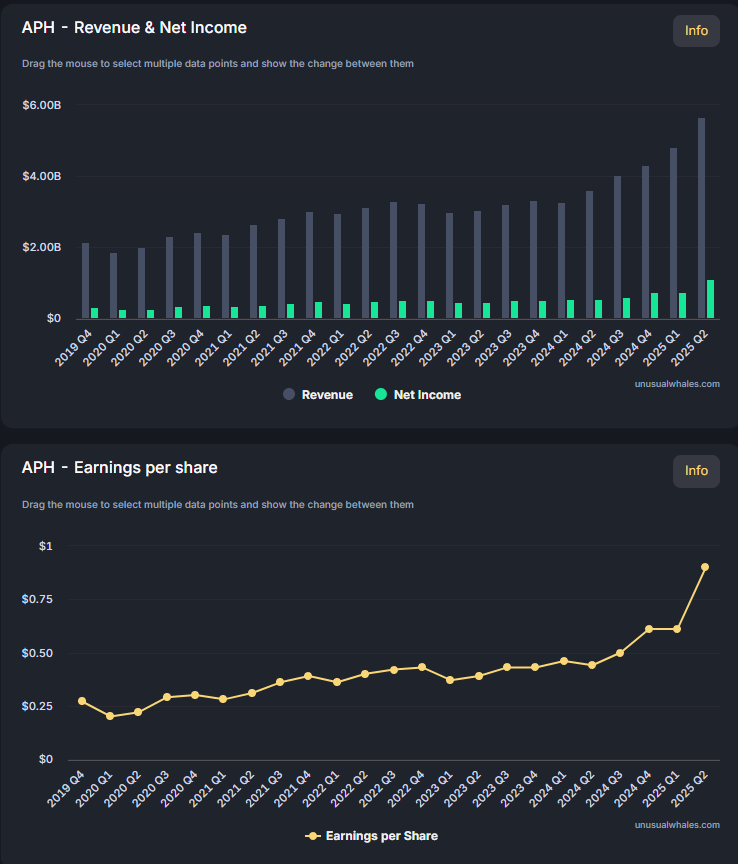Click the gray Revenue legend dot
738x864 pixels.
289,395
